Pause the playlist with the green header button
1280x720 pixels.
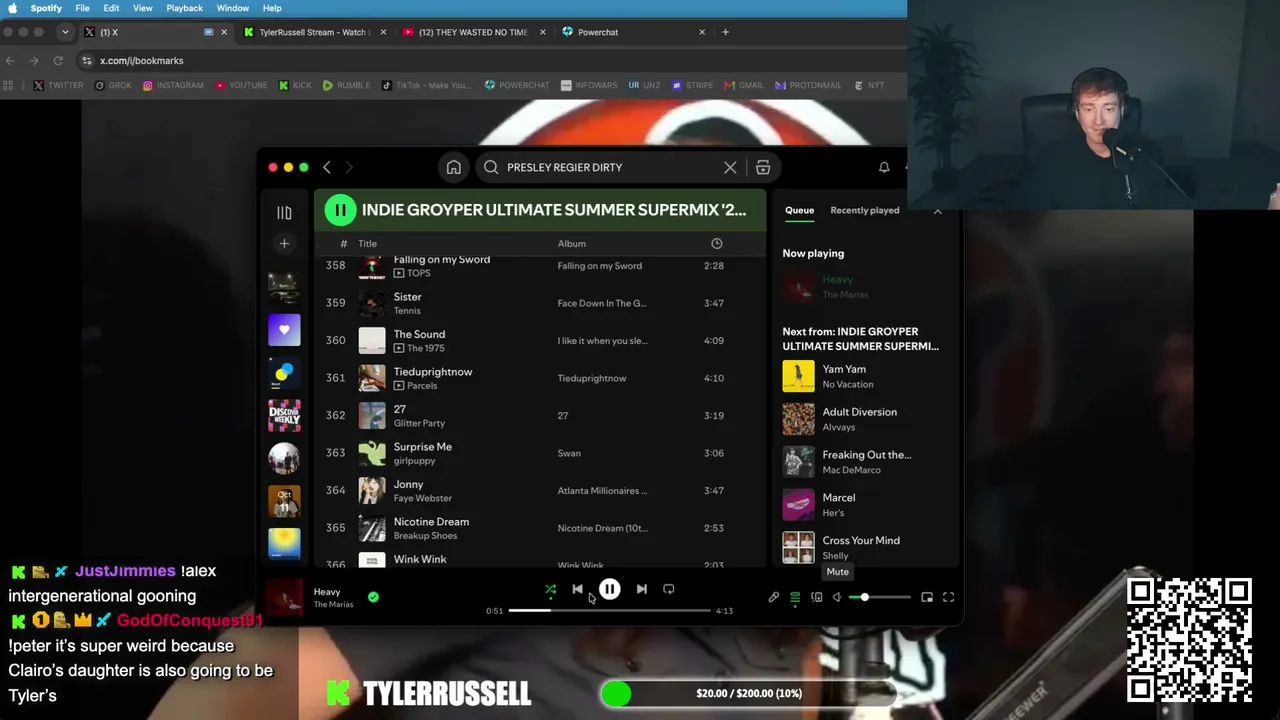(x=340, y=210)
